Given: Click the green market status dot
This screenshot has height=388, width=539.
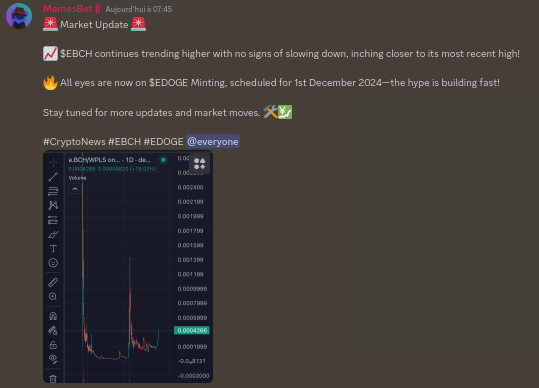Looking at the screenshot, I should tap(163, 160).
